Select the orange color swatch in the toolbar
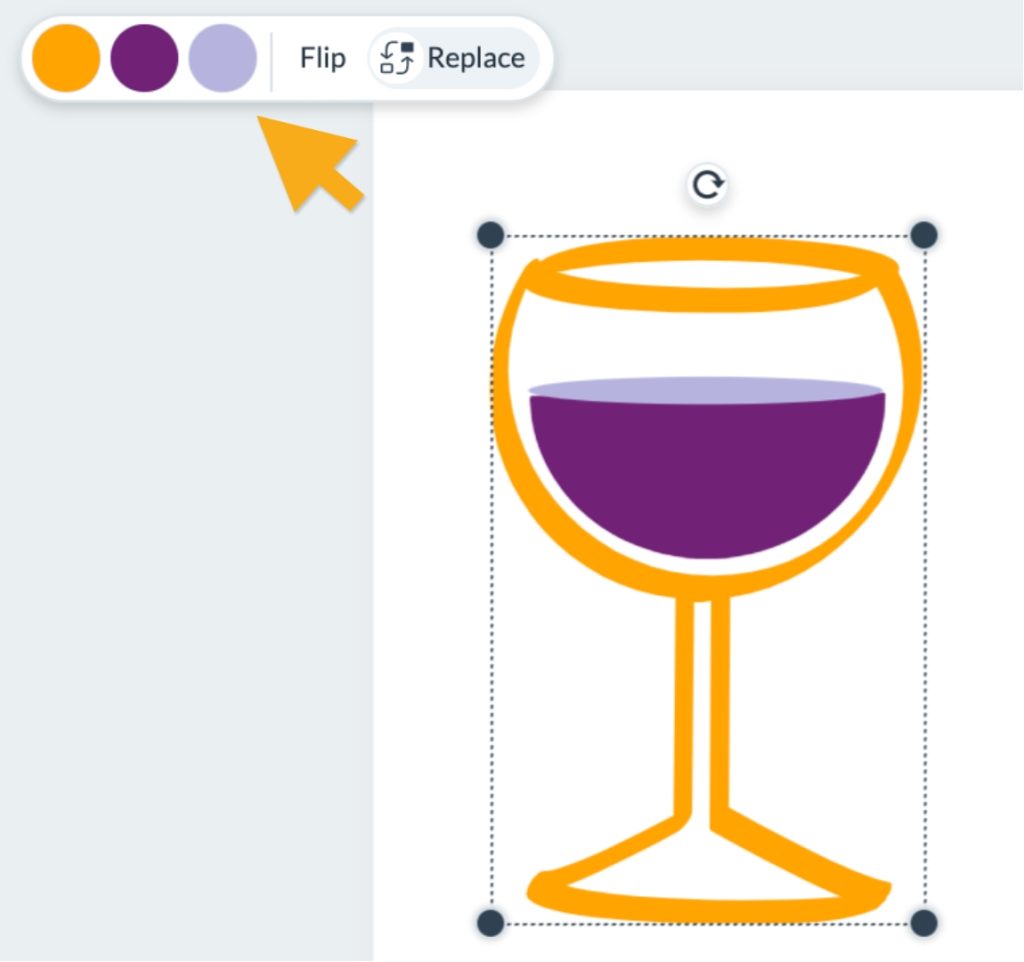1024x962 pixels. coord(64,58)
